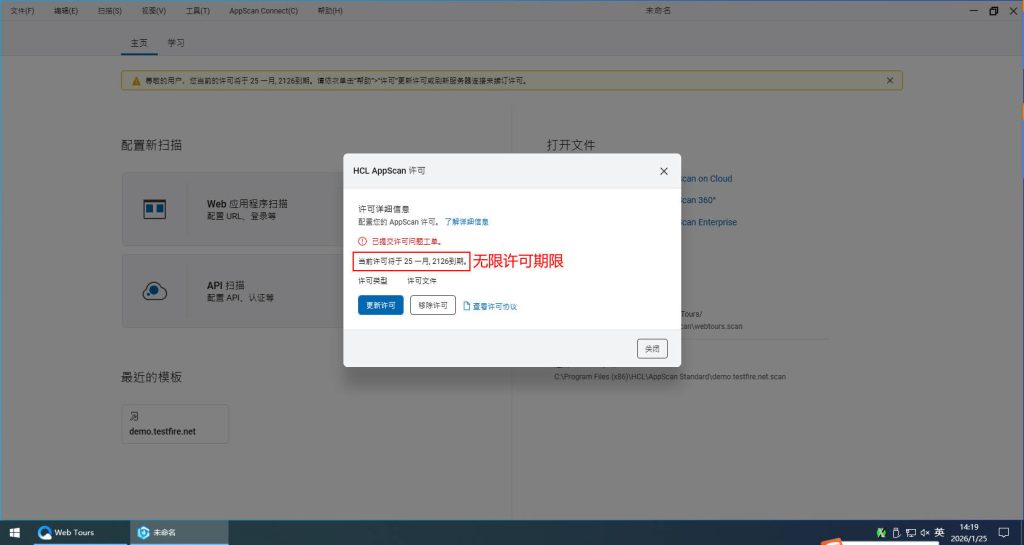Click the Web application scan window icon
The image size is (1024, 545).
tap(155, 209)
